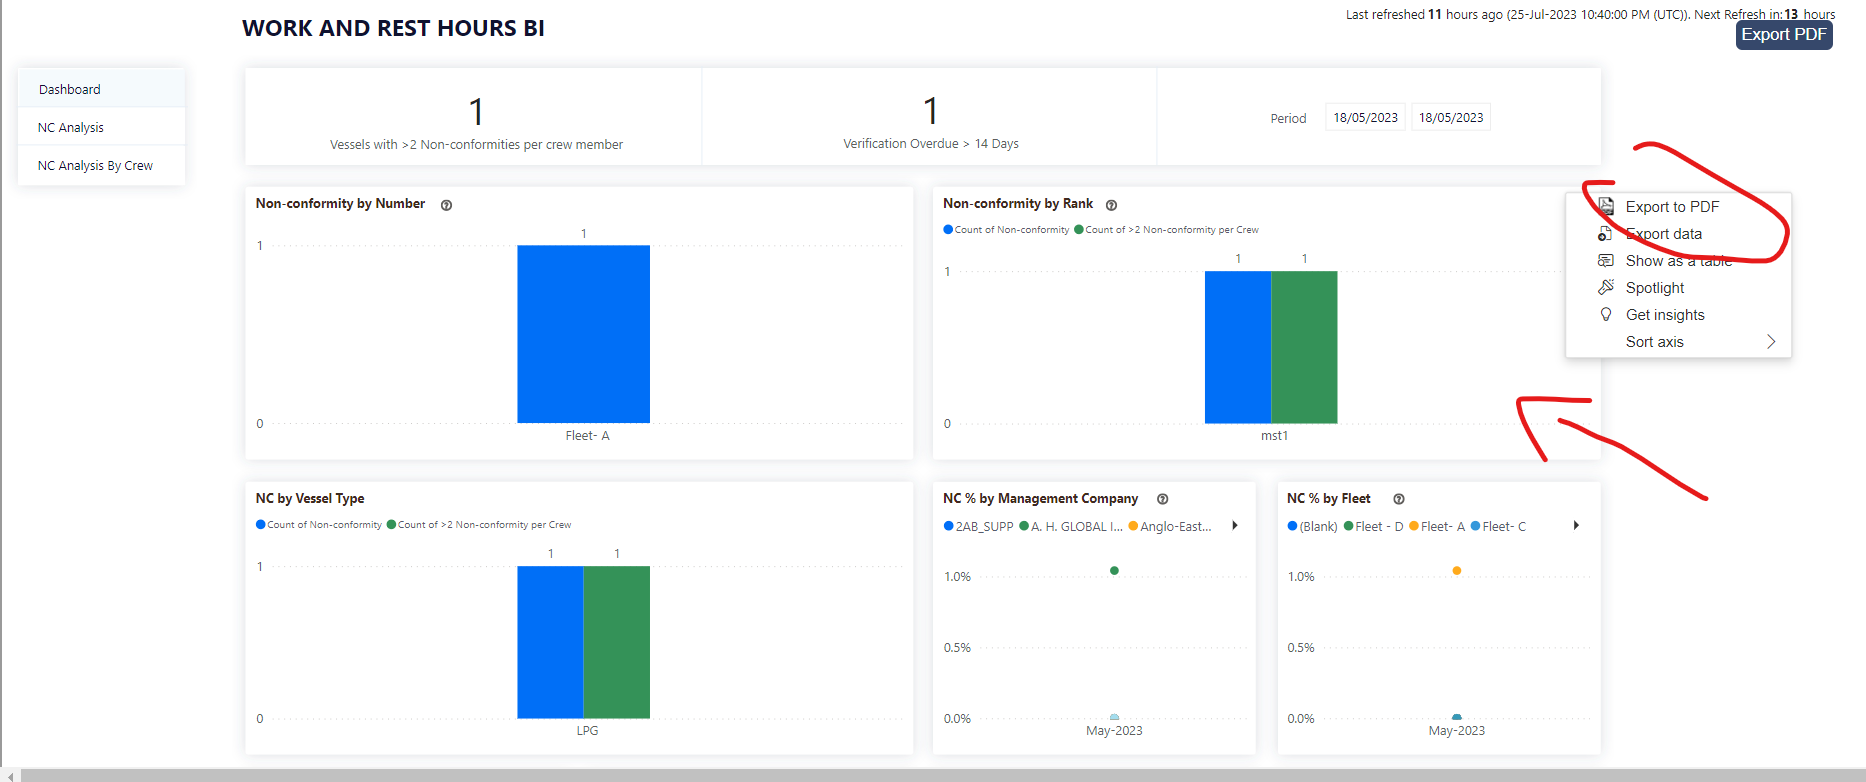Viewport: 1866px width, 782px height.
Task: Select the Anglo-East legend entry
Action: click(1170, 526)
